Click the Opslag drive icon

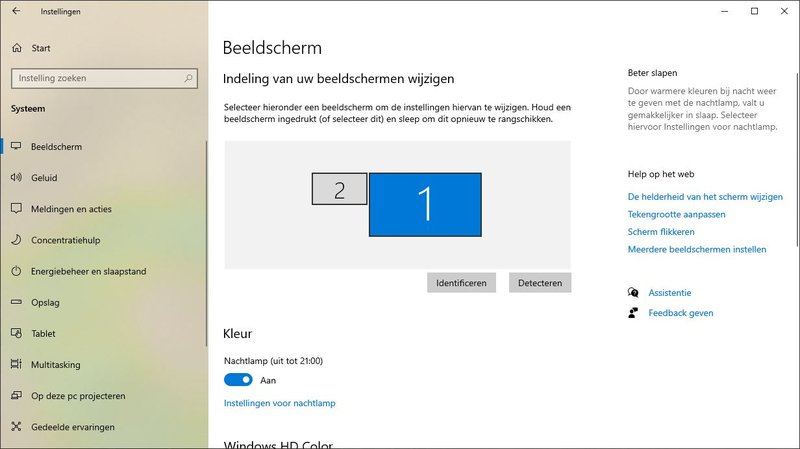coord(16,302)
